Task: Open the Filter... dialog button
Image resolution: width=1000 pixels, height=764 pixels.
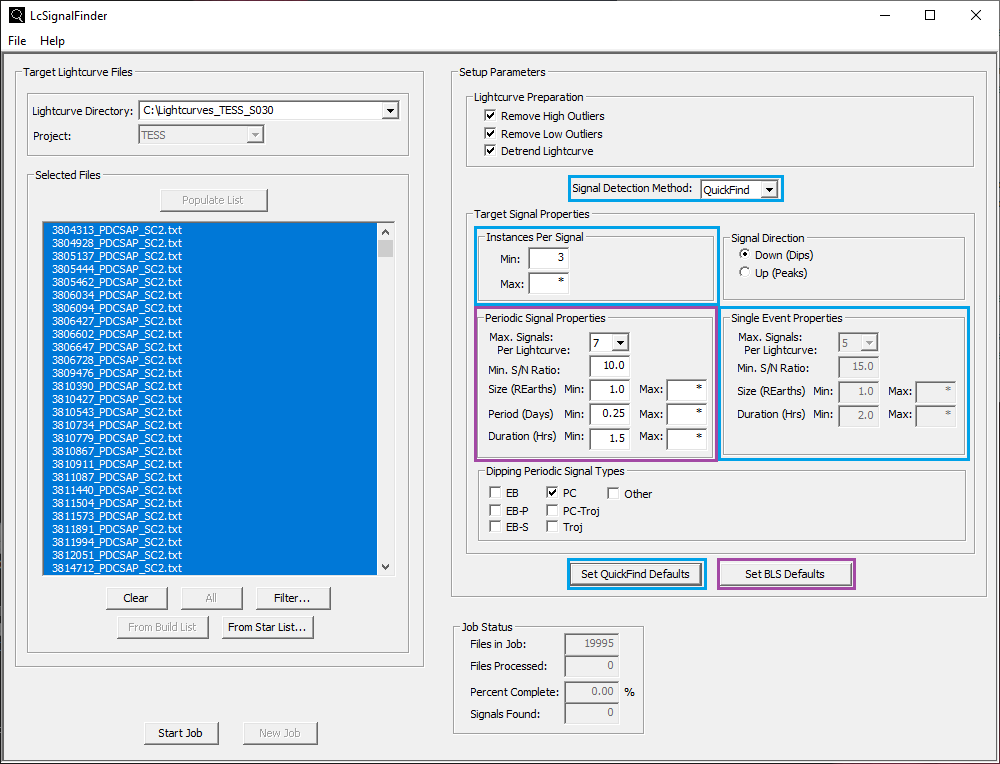Action: tap(291, 598)
